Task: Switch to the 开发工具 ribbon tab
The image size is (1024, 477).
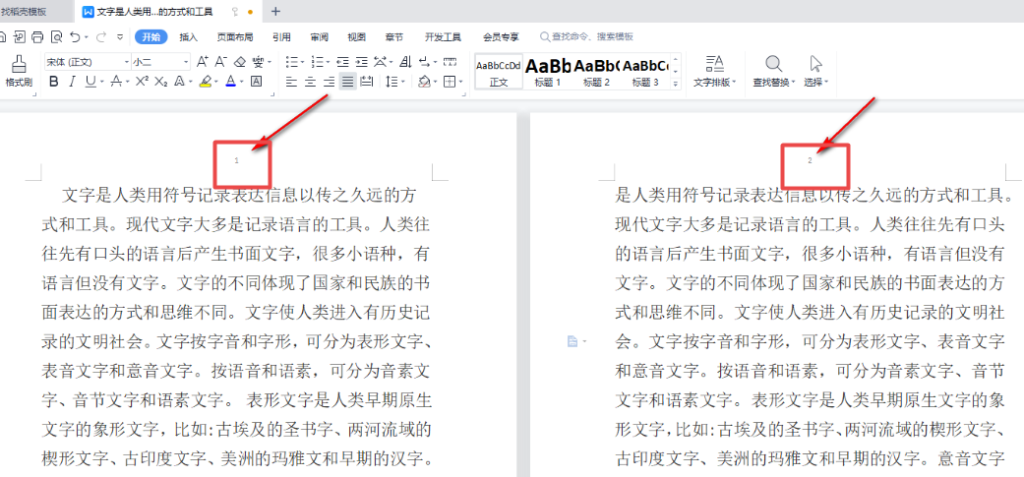Action: 443,37
